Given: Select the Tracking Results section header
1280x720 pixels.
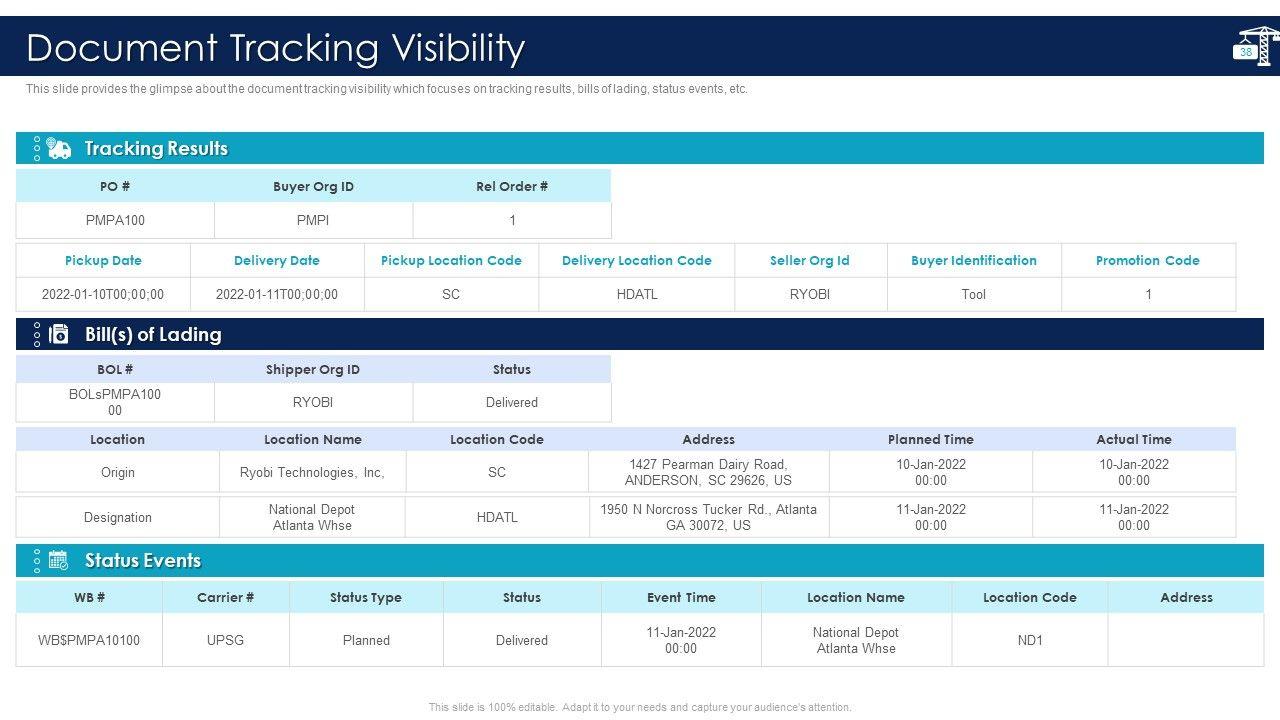Looking at the screenshot, I should point(156,149).
